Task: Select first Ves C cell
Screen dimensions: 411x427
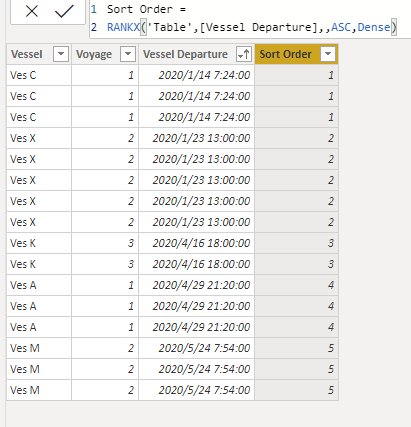Action: click(x=39, y=75)
